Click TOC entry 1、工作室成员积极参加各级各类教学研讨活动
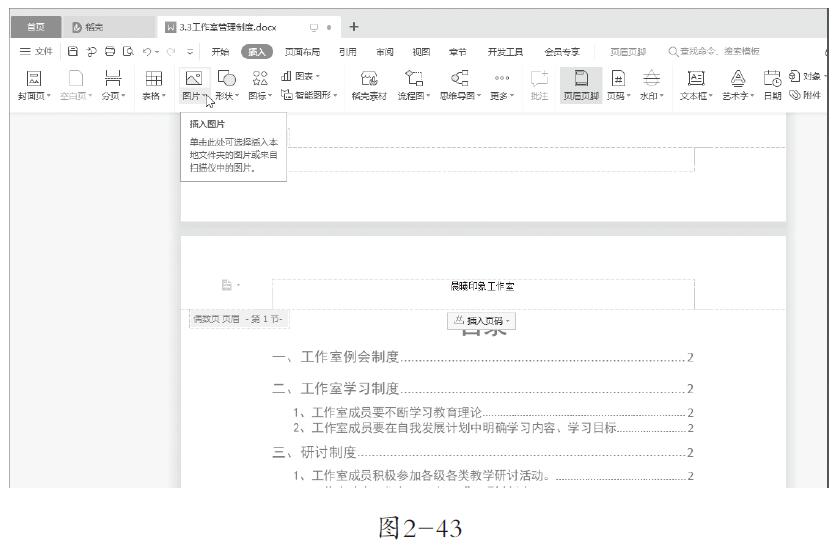This screenshot has width=836, height=554. pyautogui.click(x=493, y=475)
